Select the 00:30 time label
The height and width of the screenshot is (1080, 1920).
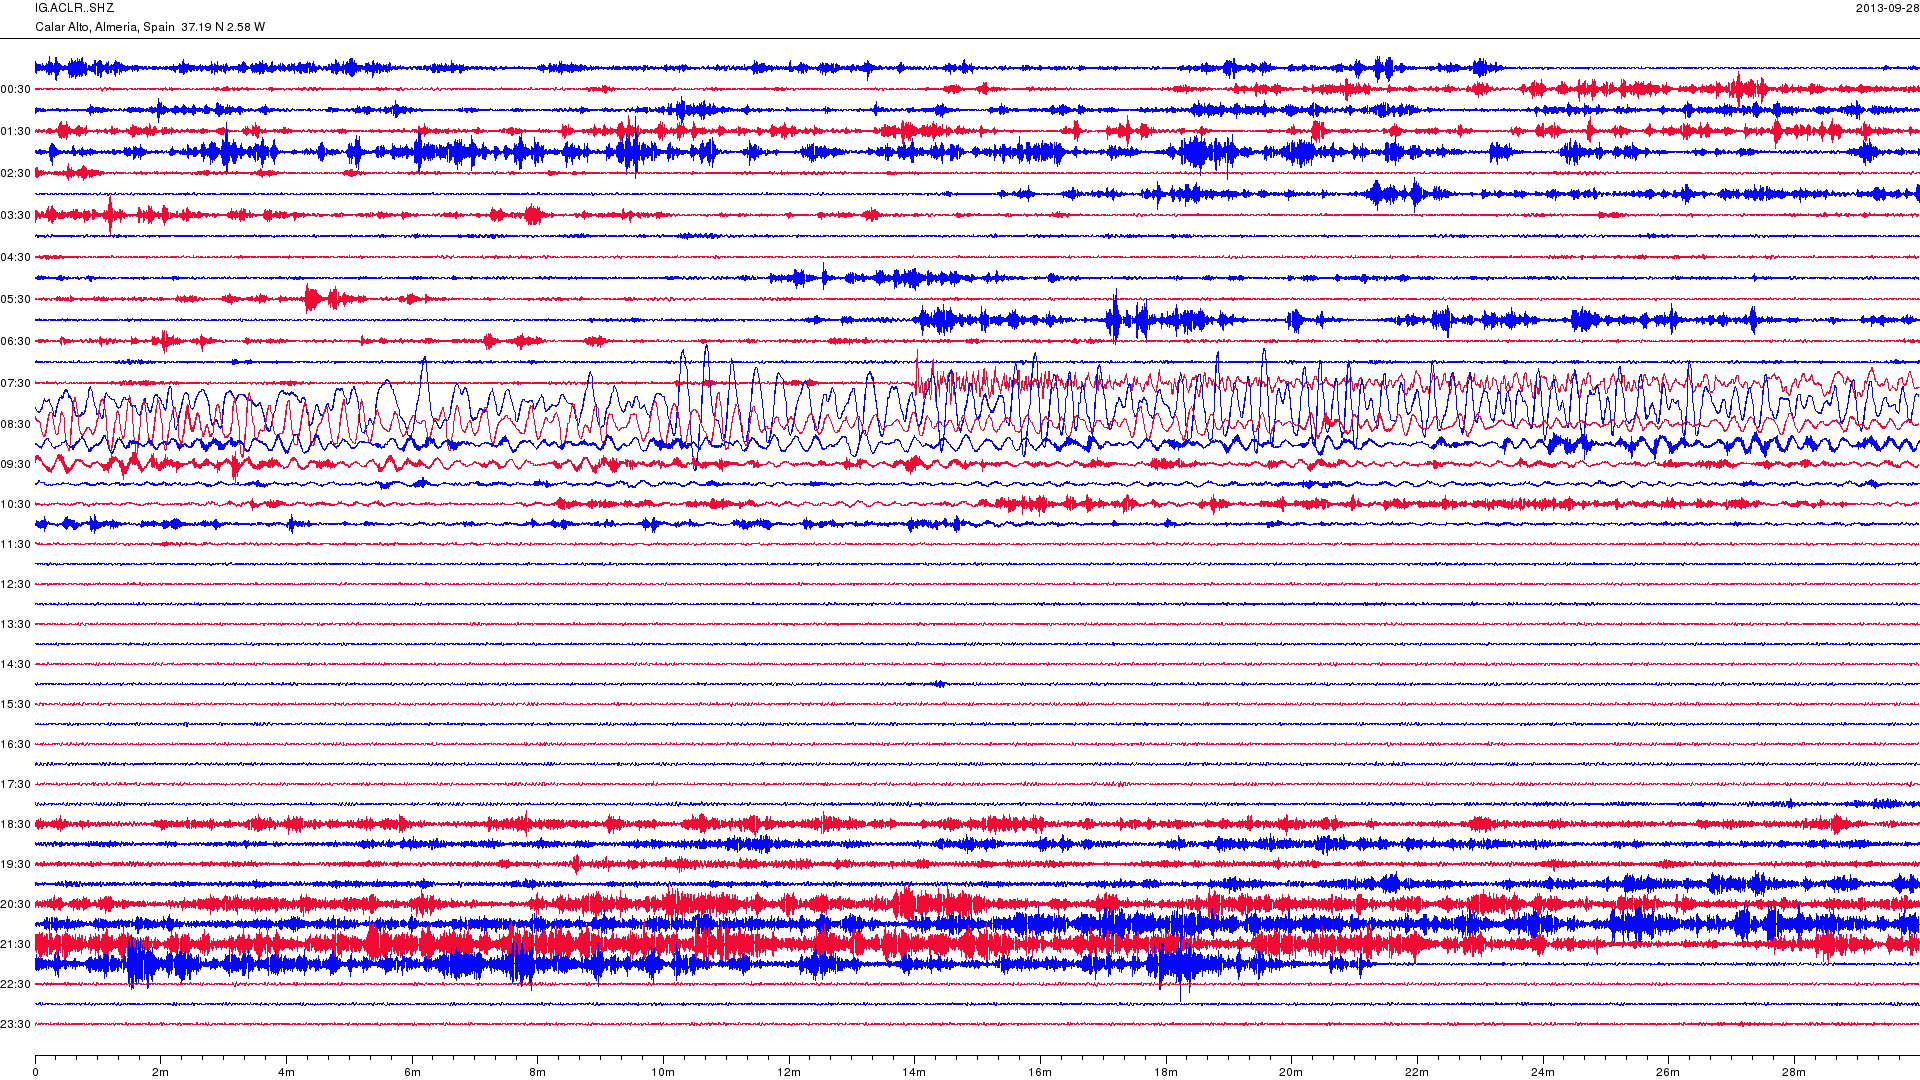pyautogui.click(x=16, y=90)
